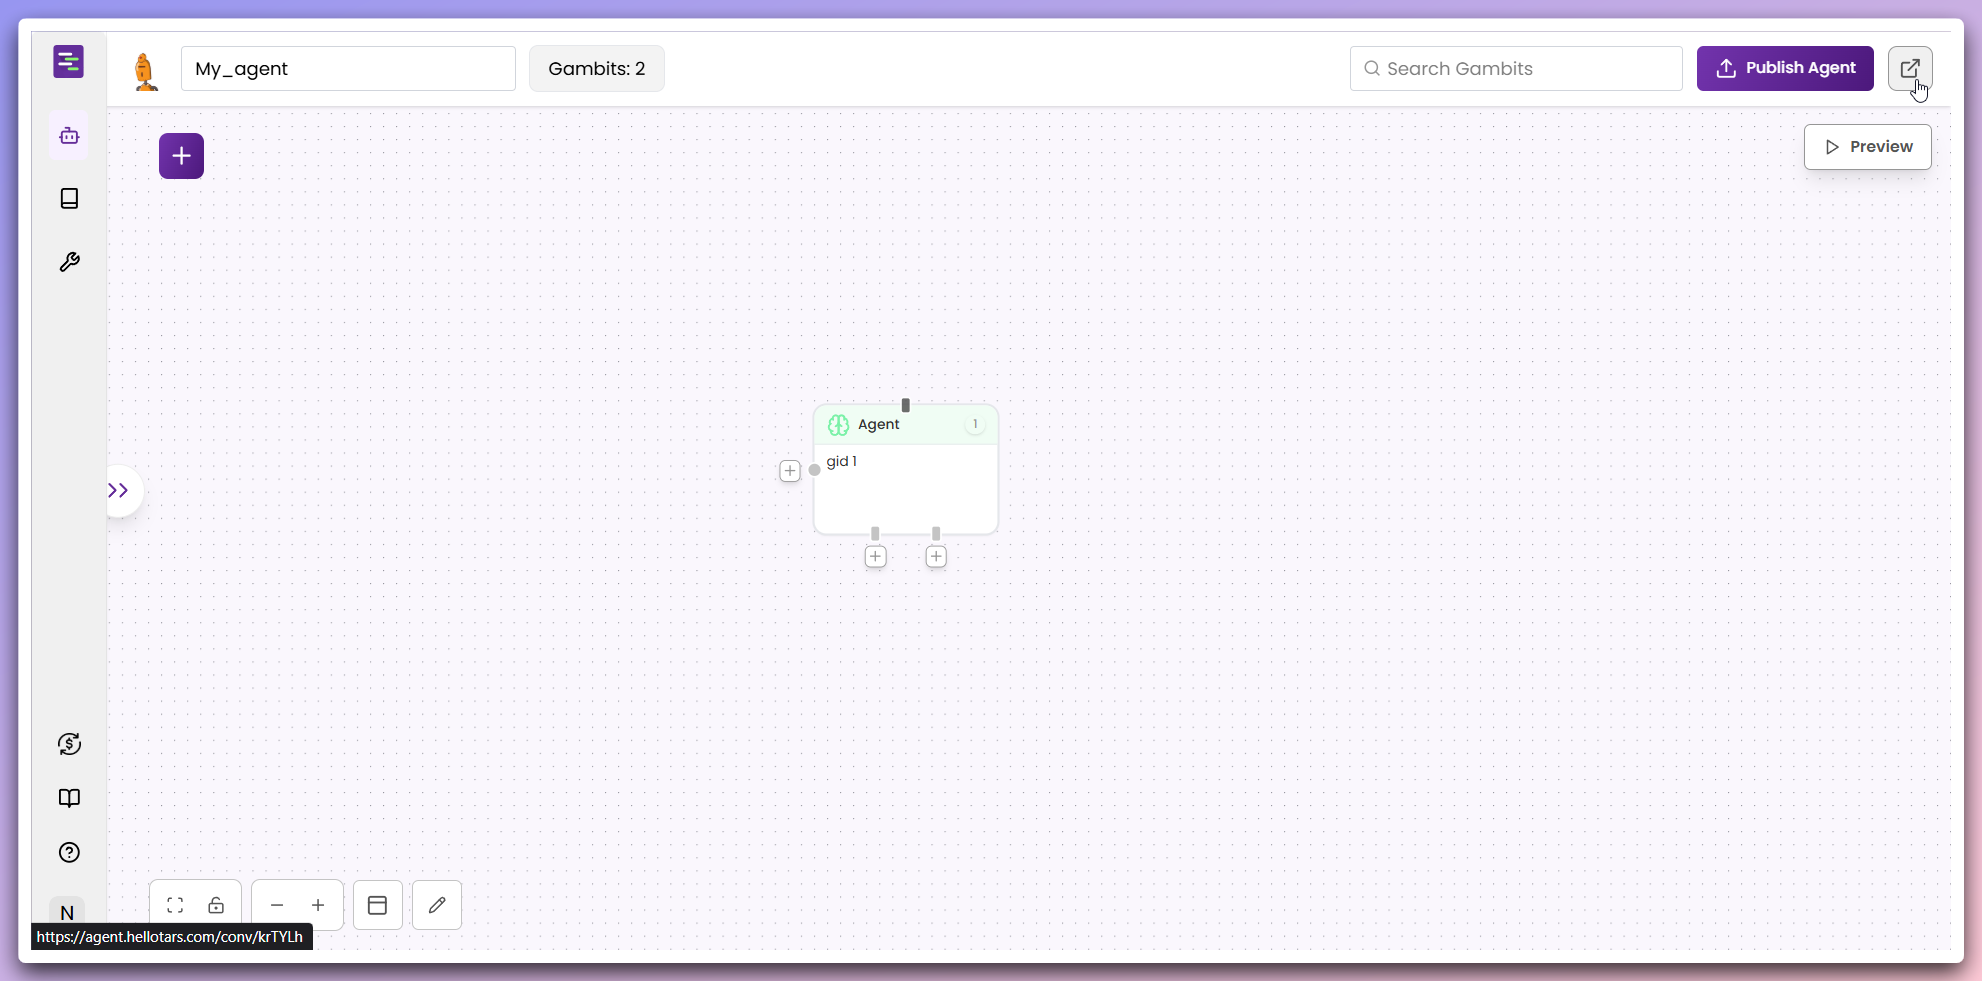Screen dimensions: 1982x981
Task: Click the minimap layout icon in bottom toolbar
Action: pos(377,905)
